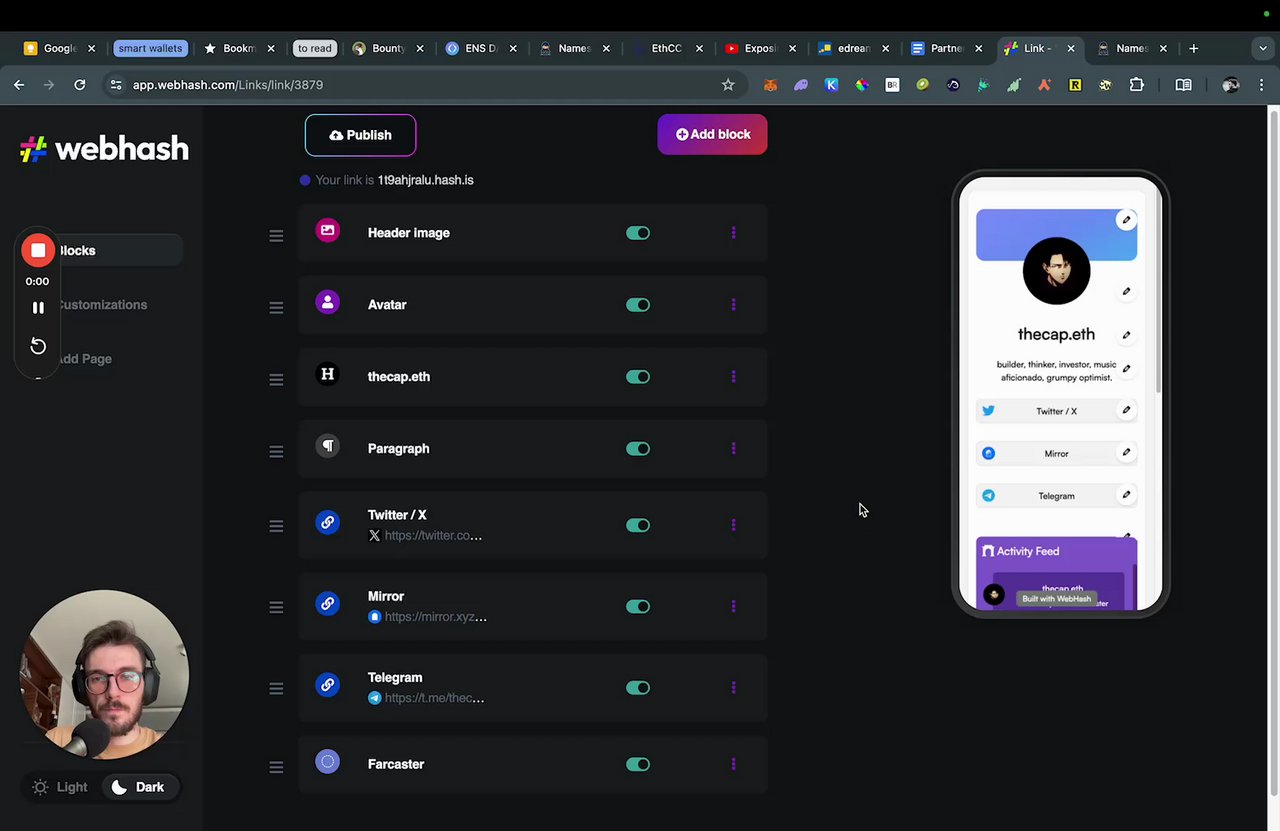Click the Header image block icon
The image size is (1280, 831).
point(327,230)
